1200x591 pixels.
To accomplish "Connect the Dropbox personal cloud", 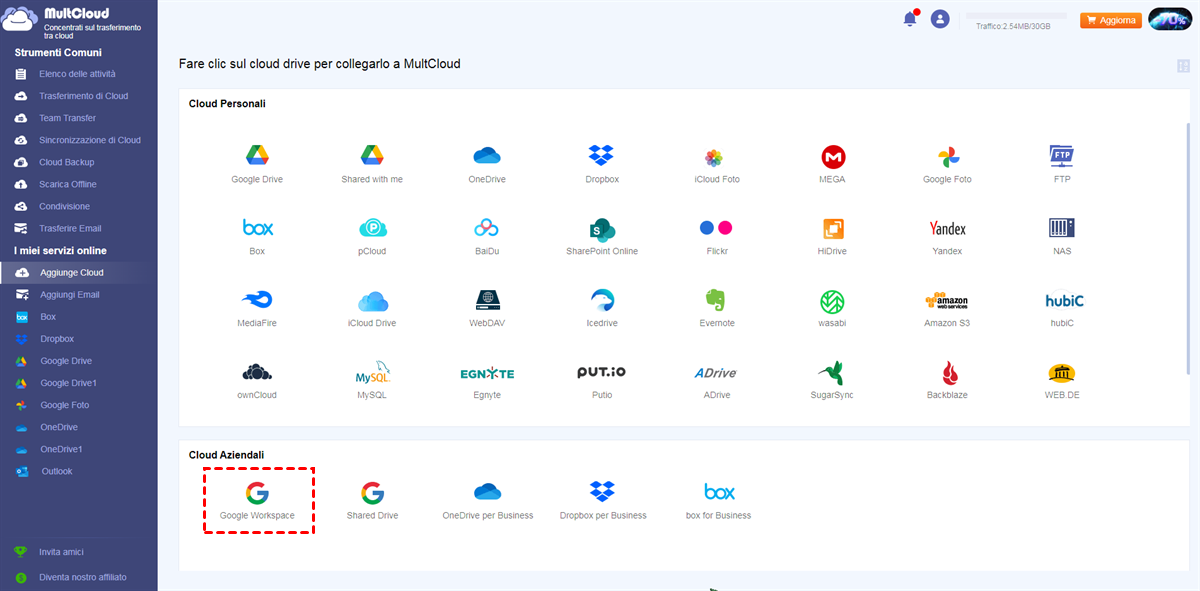I will (x=601, y=156).
